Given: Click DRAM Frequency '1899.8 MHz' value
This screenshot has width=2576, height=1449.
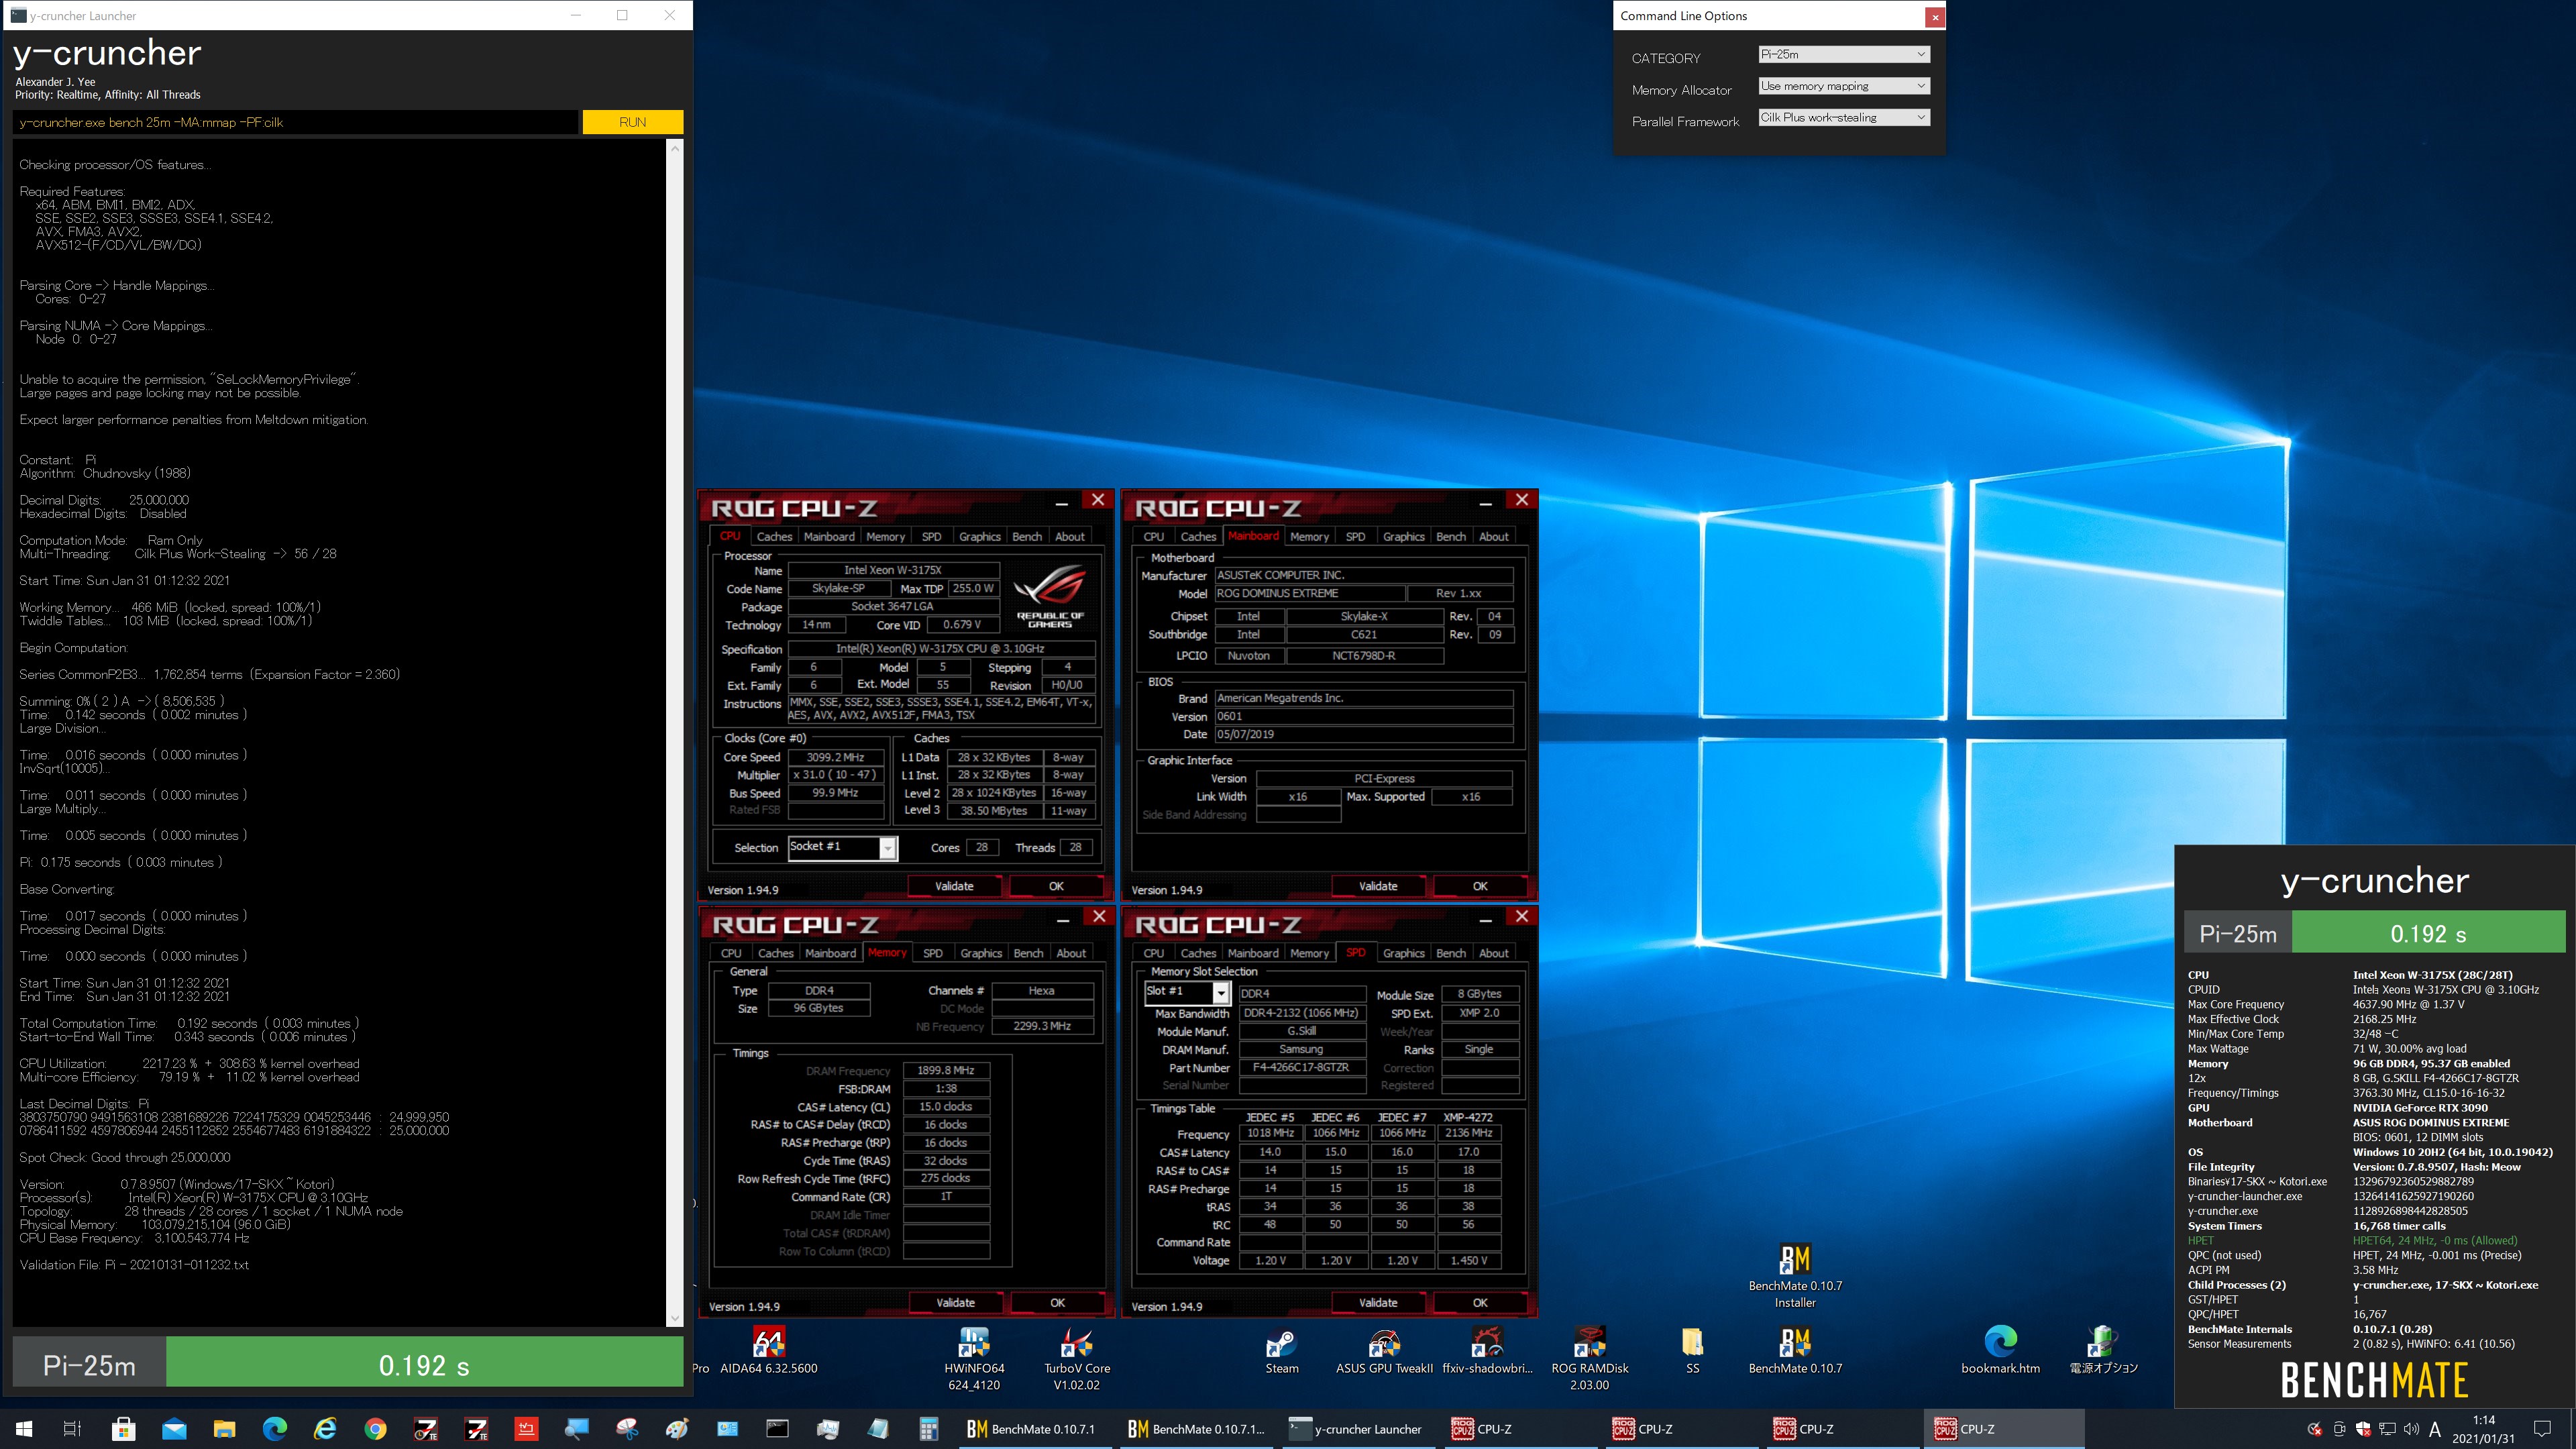Looking at the screenshot, I should click(x=946, y=1071).
